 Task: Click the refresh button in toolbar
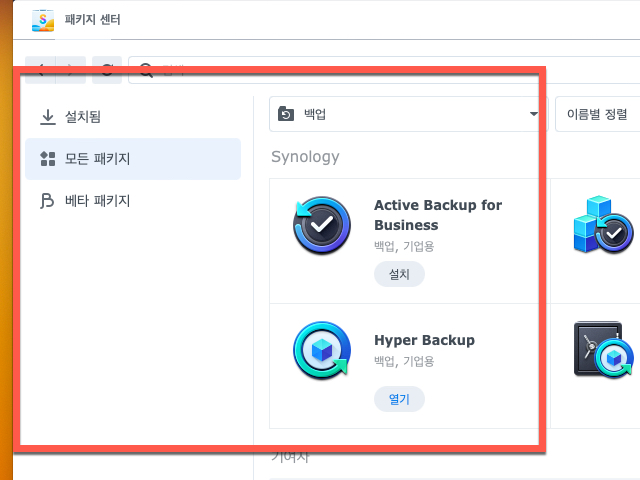(107, 70)
